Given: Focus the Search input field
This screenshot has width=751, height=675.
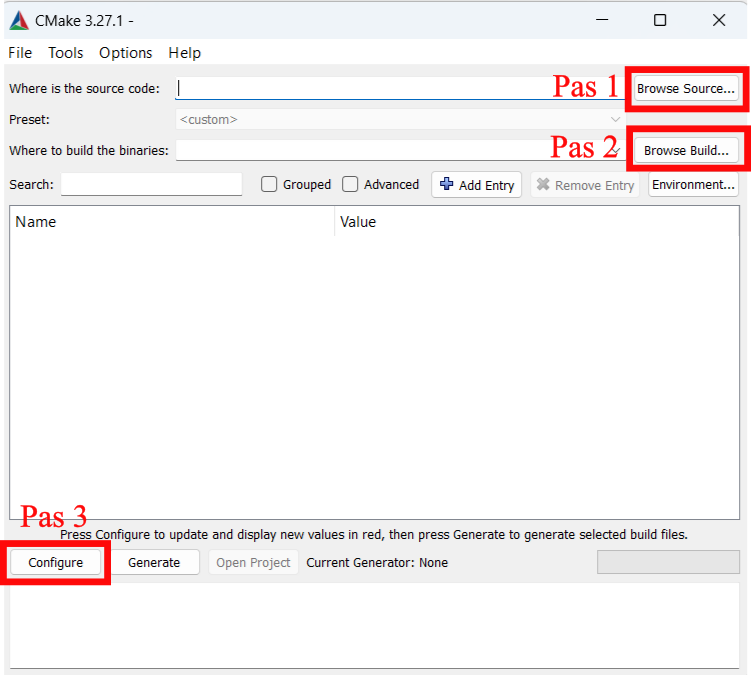Looking at the screenshot, I should pyautogui.click(x=151, y=185).
